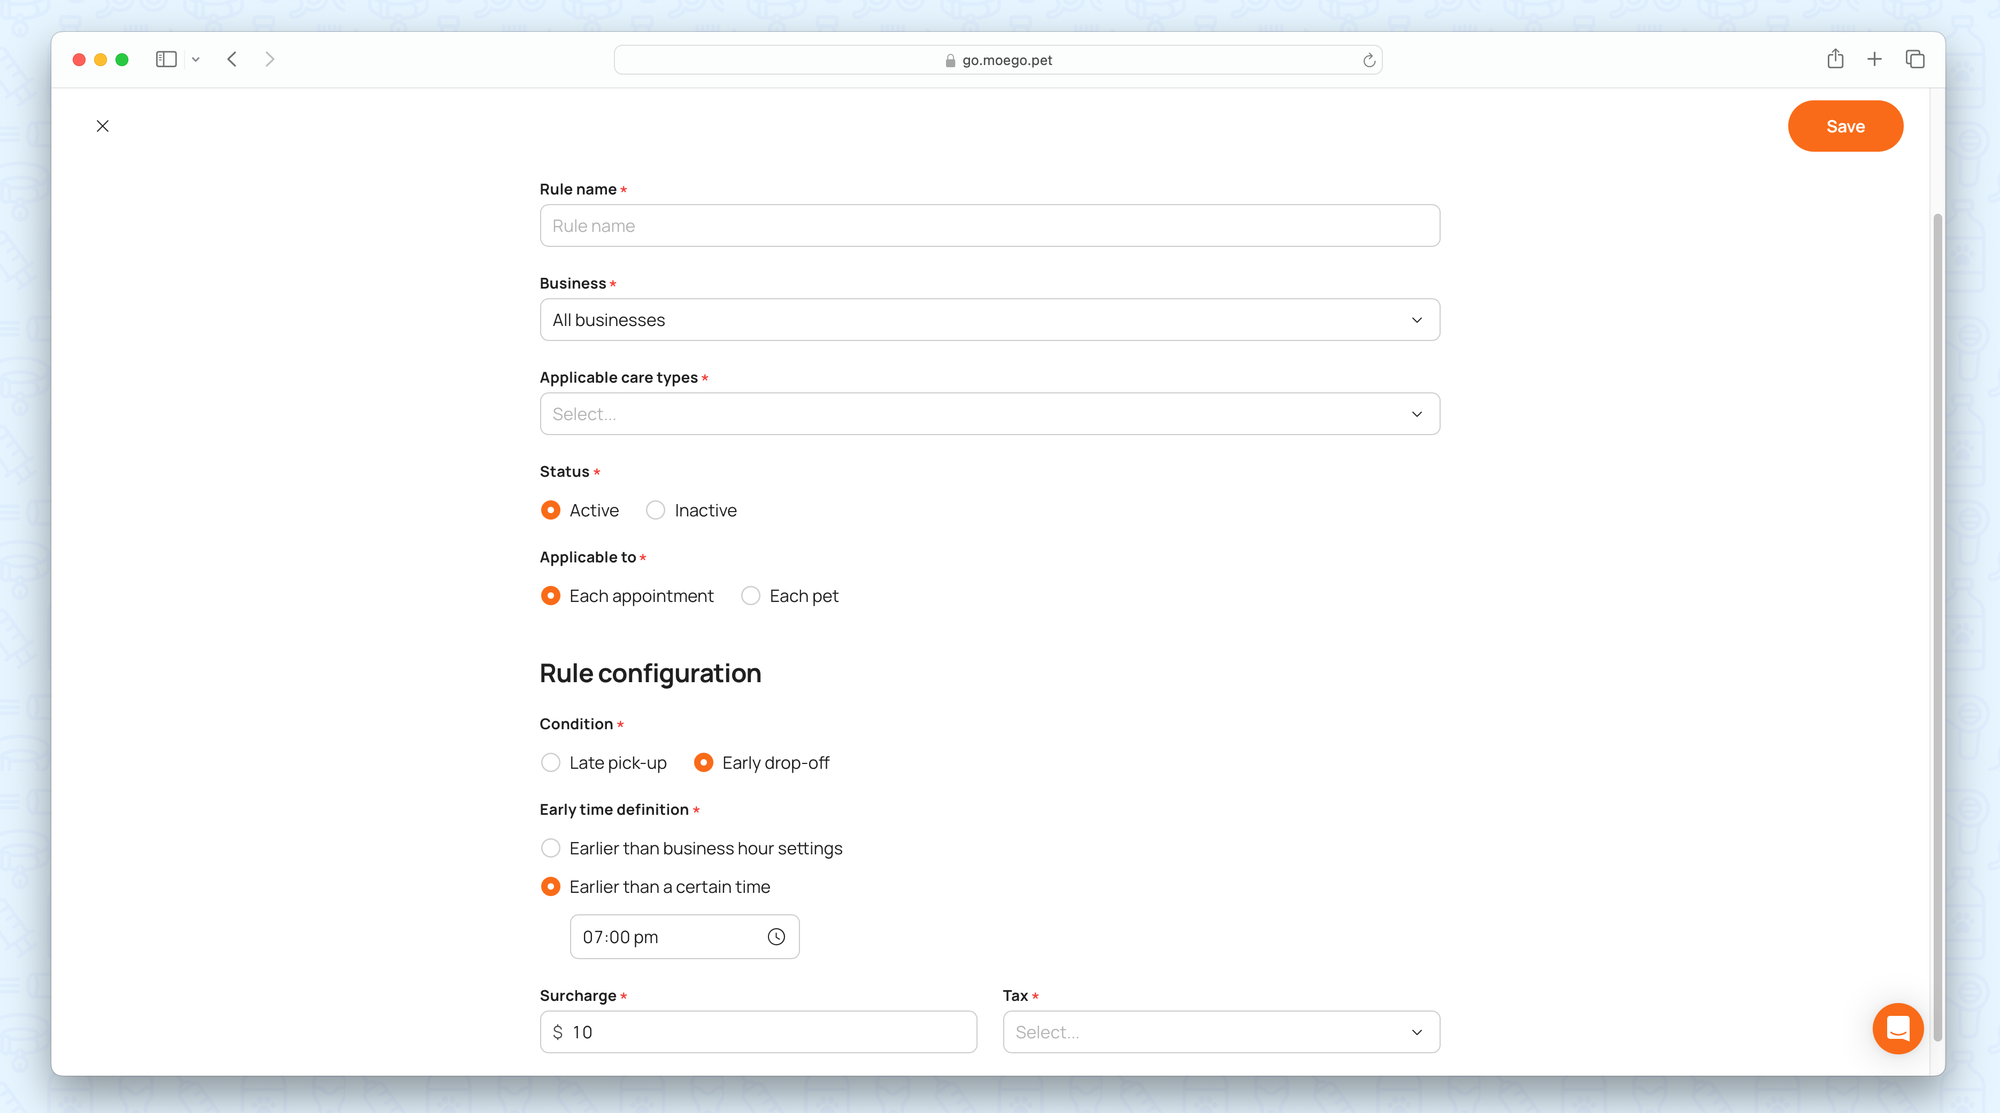This screenshot has width=2000, height=1113.
Task: Pick Earlier than business hour settings
Action: (550, 848)
